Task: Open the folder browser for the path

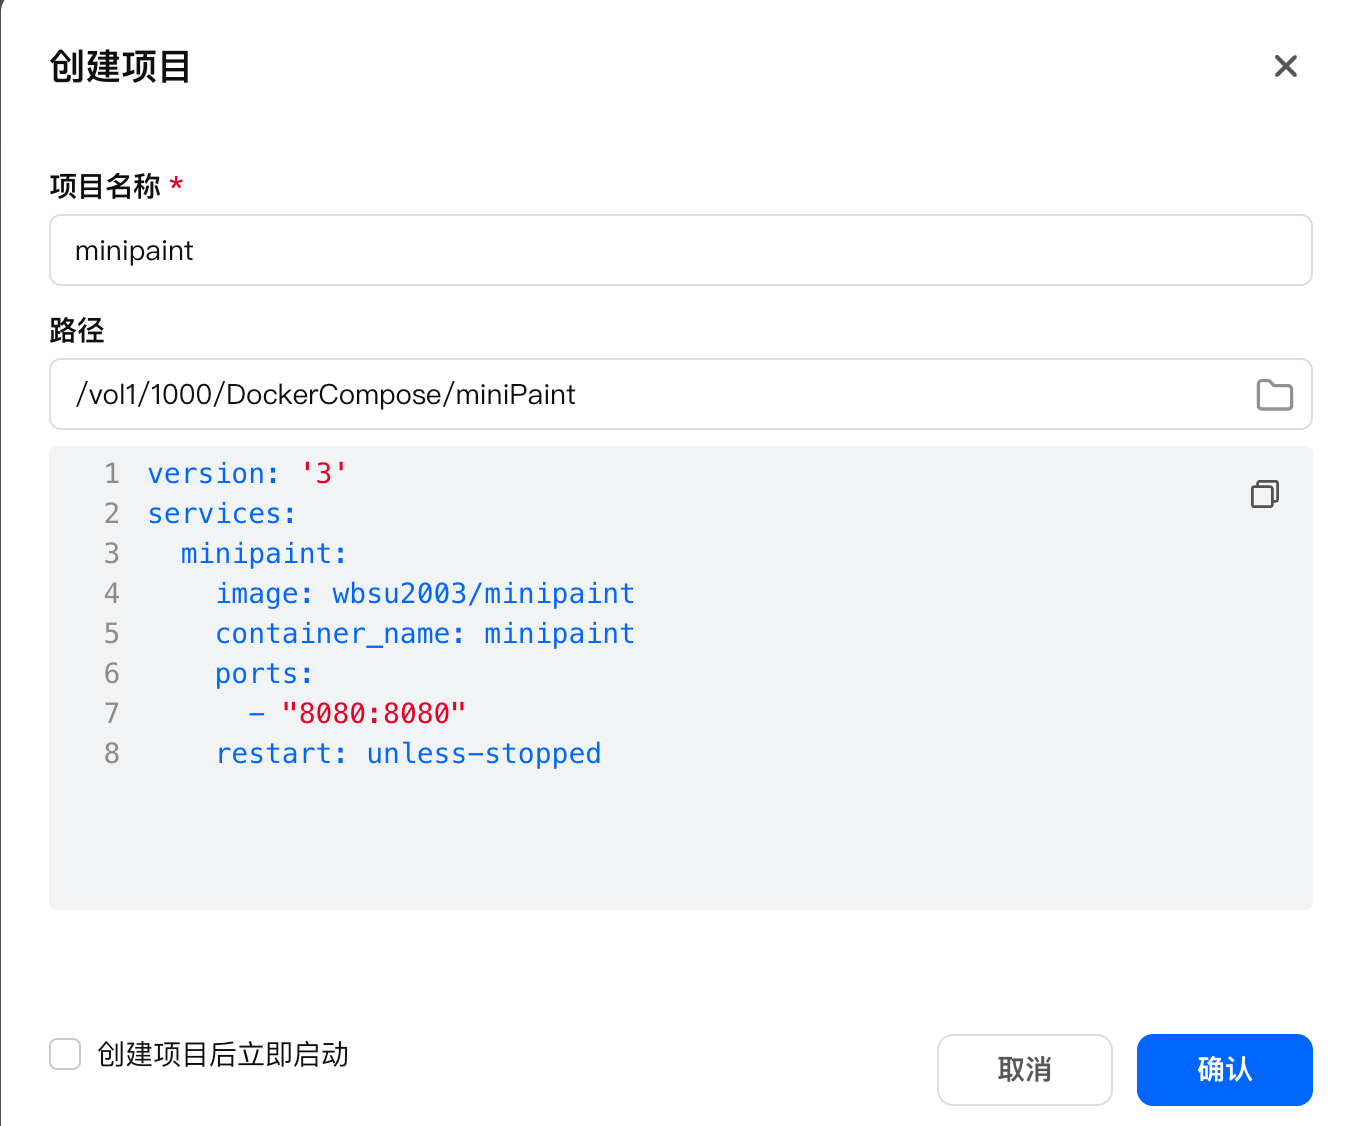Action: tap(1274, 395)
